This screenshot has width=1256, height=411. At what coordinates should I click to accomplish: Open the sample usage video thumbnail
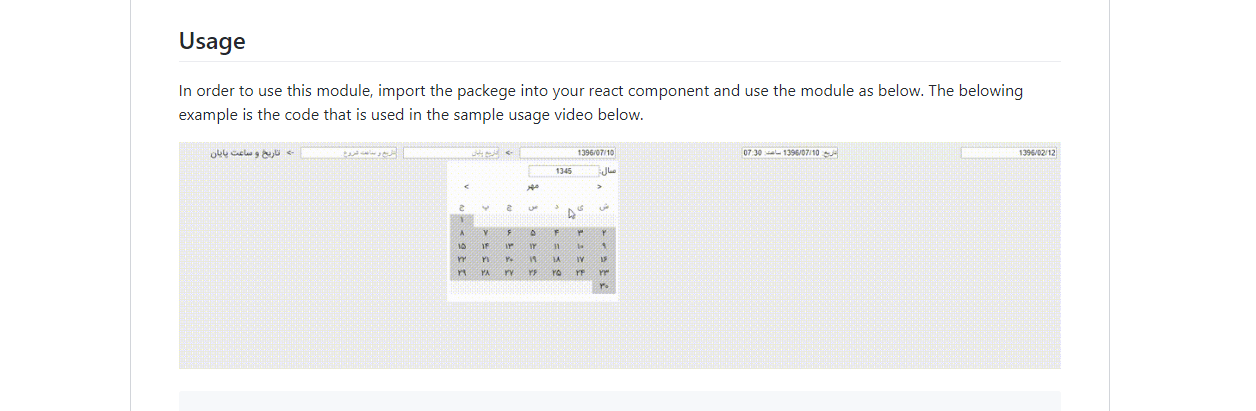coord(620,255)
